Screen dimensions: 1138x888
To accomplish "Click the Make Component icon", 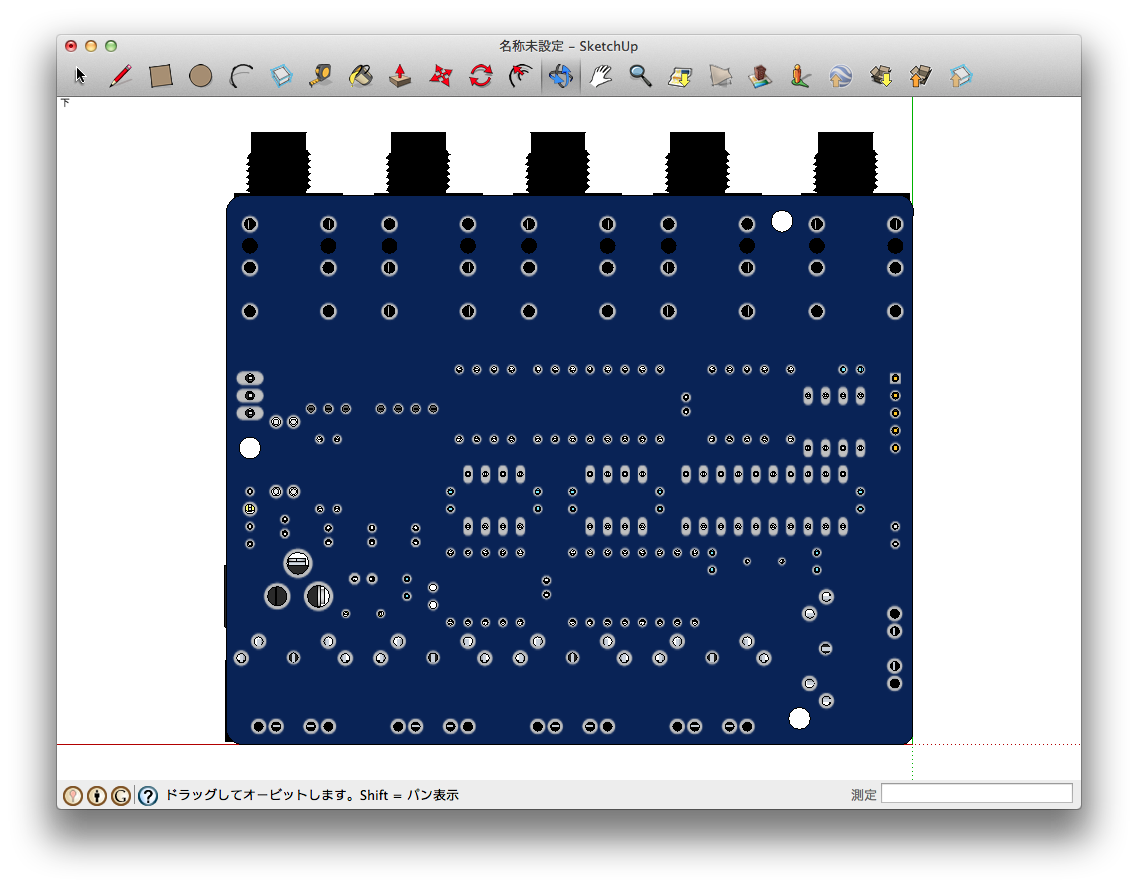I will [281, 76].
